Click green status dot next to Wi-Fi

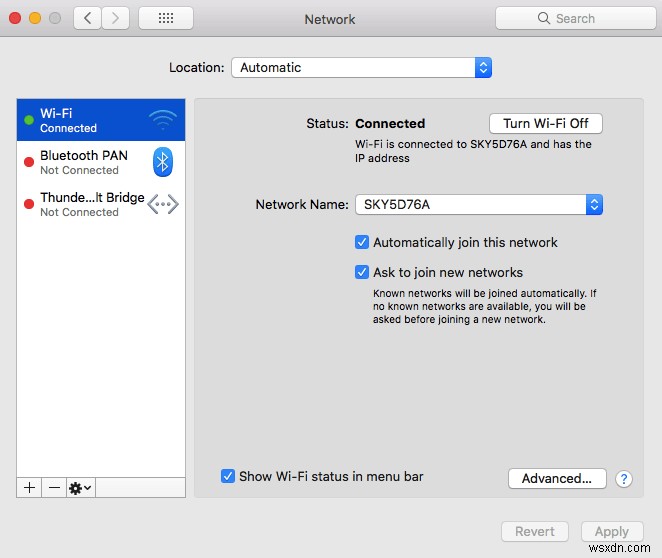[29, 120]
